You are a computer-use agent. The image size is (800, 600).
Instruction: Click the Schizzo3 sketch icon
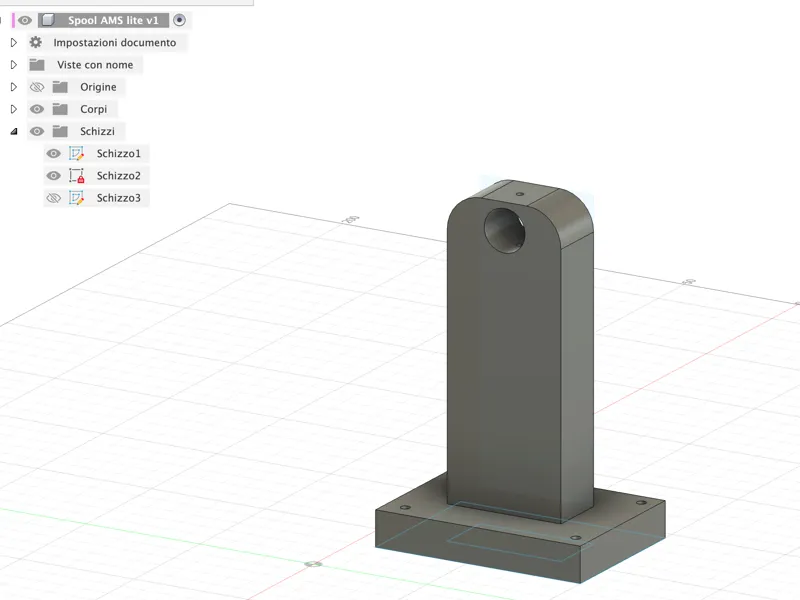pos(77,198)
